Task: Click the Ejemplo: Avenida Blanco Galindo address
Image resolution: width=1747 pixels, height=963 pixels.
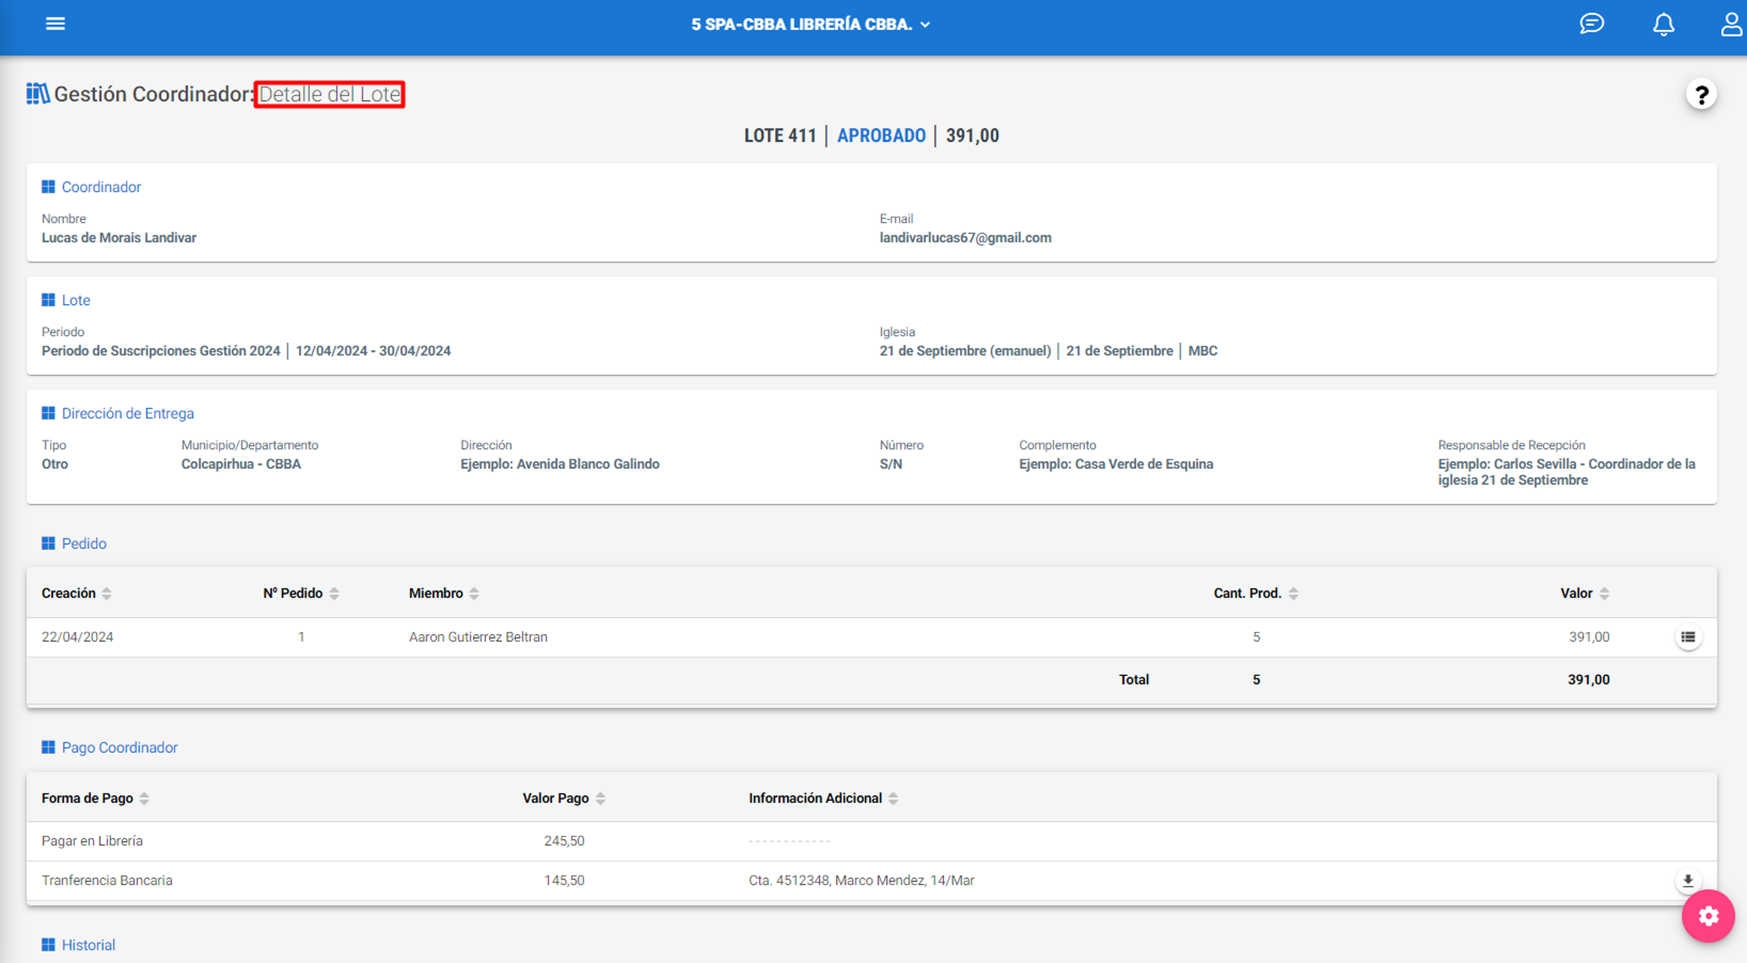Action: [560, 464]
